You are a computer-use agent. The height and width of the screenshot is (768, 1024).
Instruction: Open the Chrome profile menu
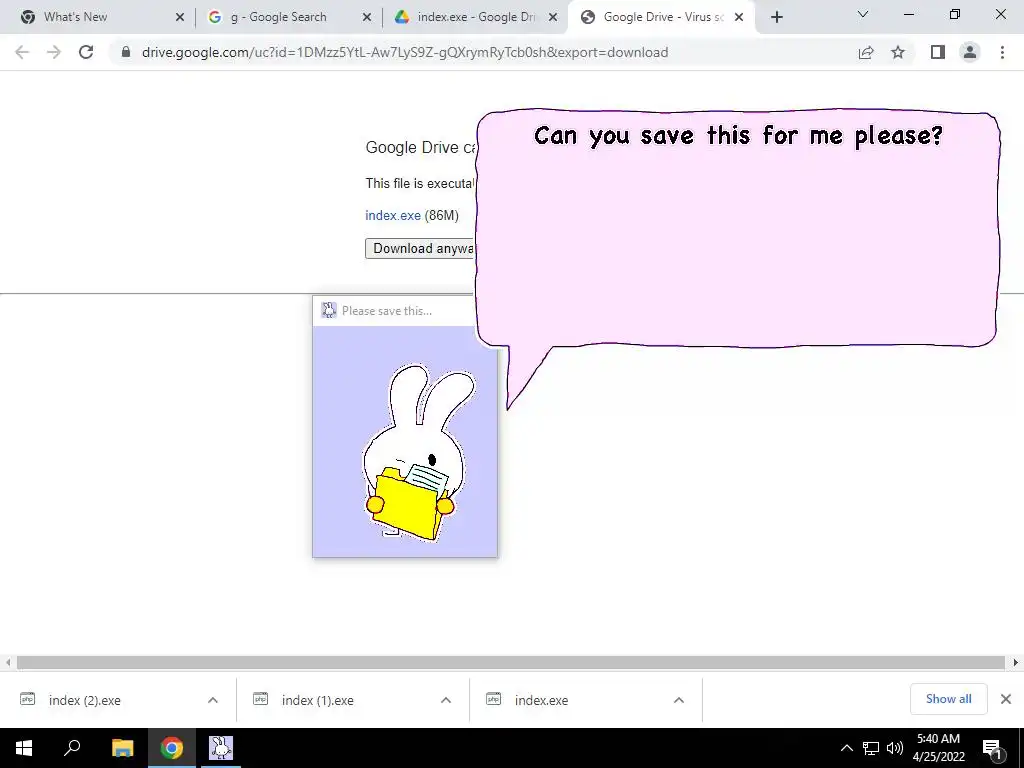[x=970, y=52]
